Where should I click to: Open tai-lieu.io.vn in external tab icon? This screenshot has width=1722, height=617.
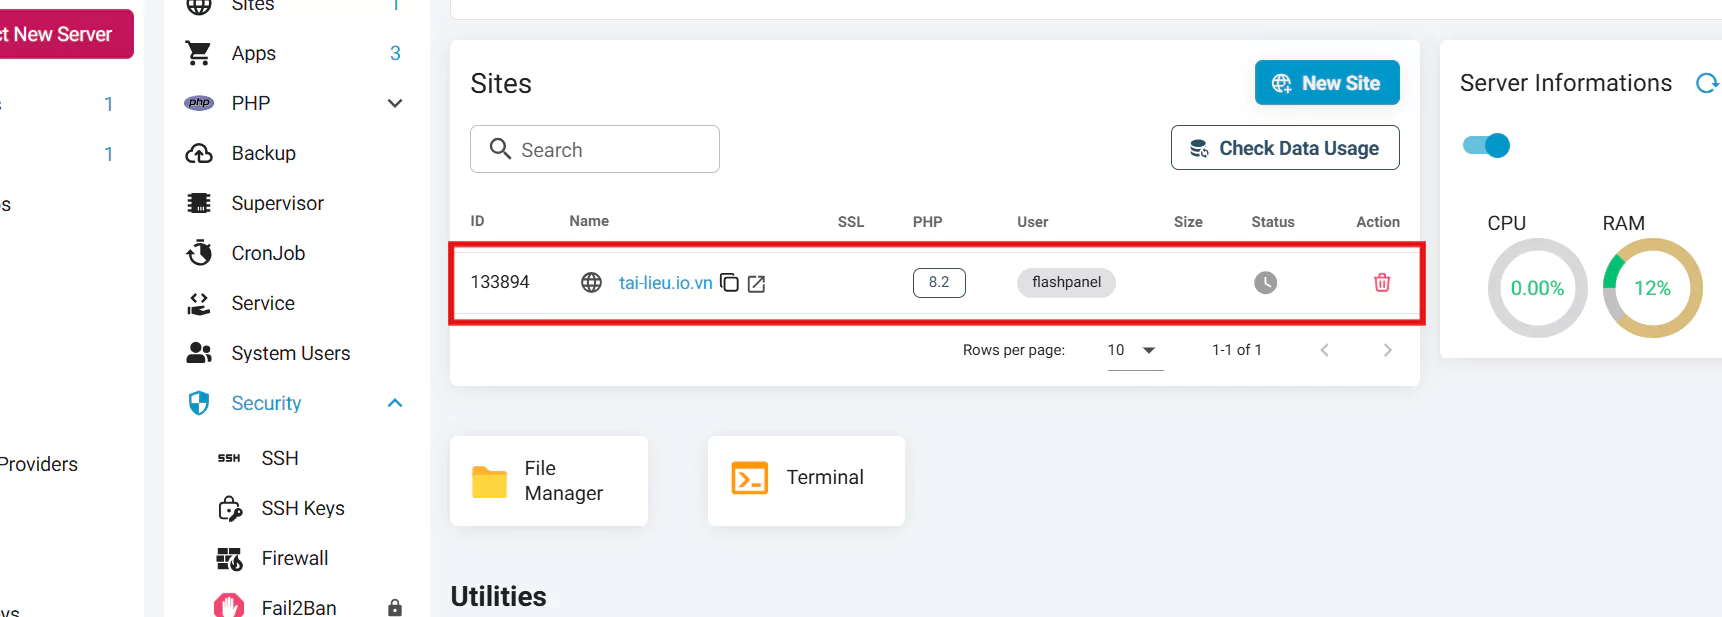coord(757,284)
